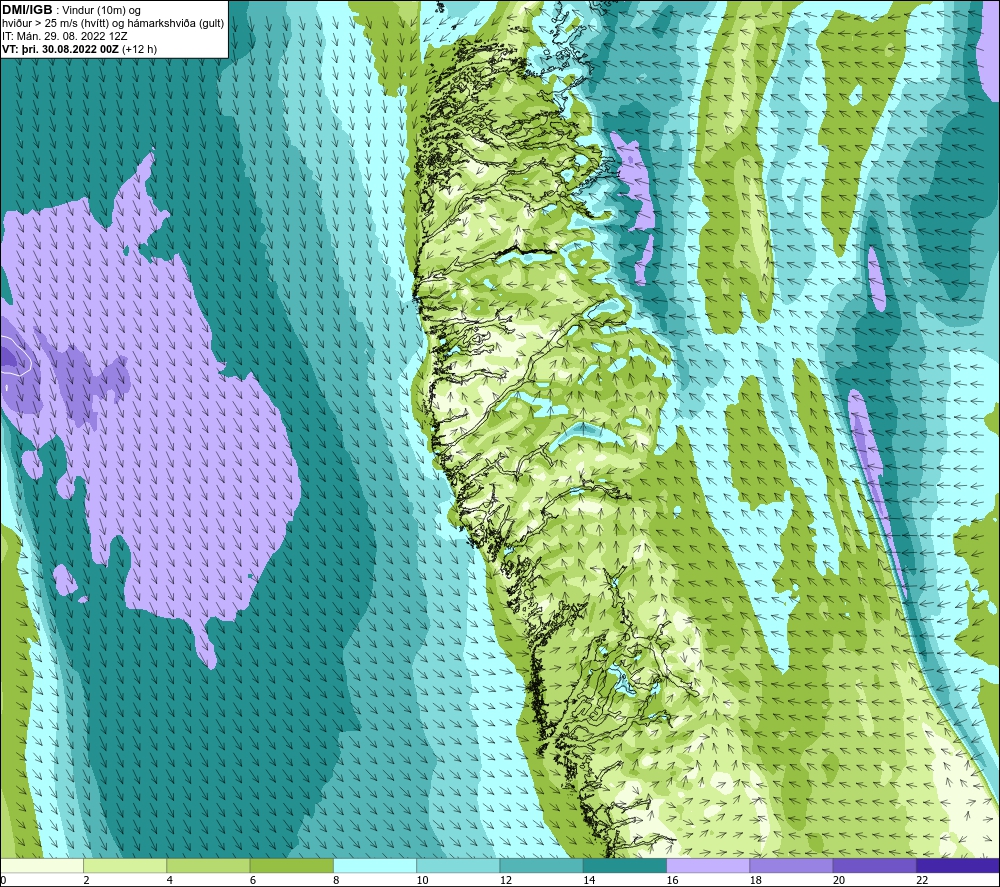Click the light green 2–4 m/s legend swatch
Image resolution: width=1000 pixels, height=887 pixels.
tap(125, 865)
